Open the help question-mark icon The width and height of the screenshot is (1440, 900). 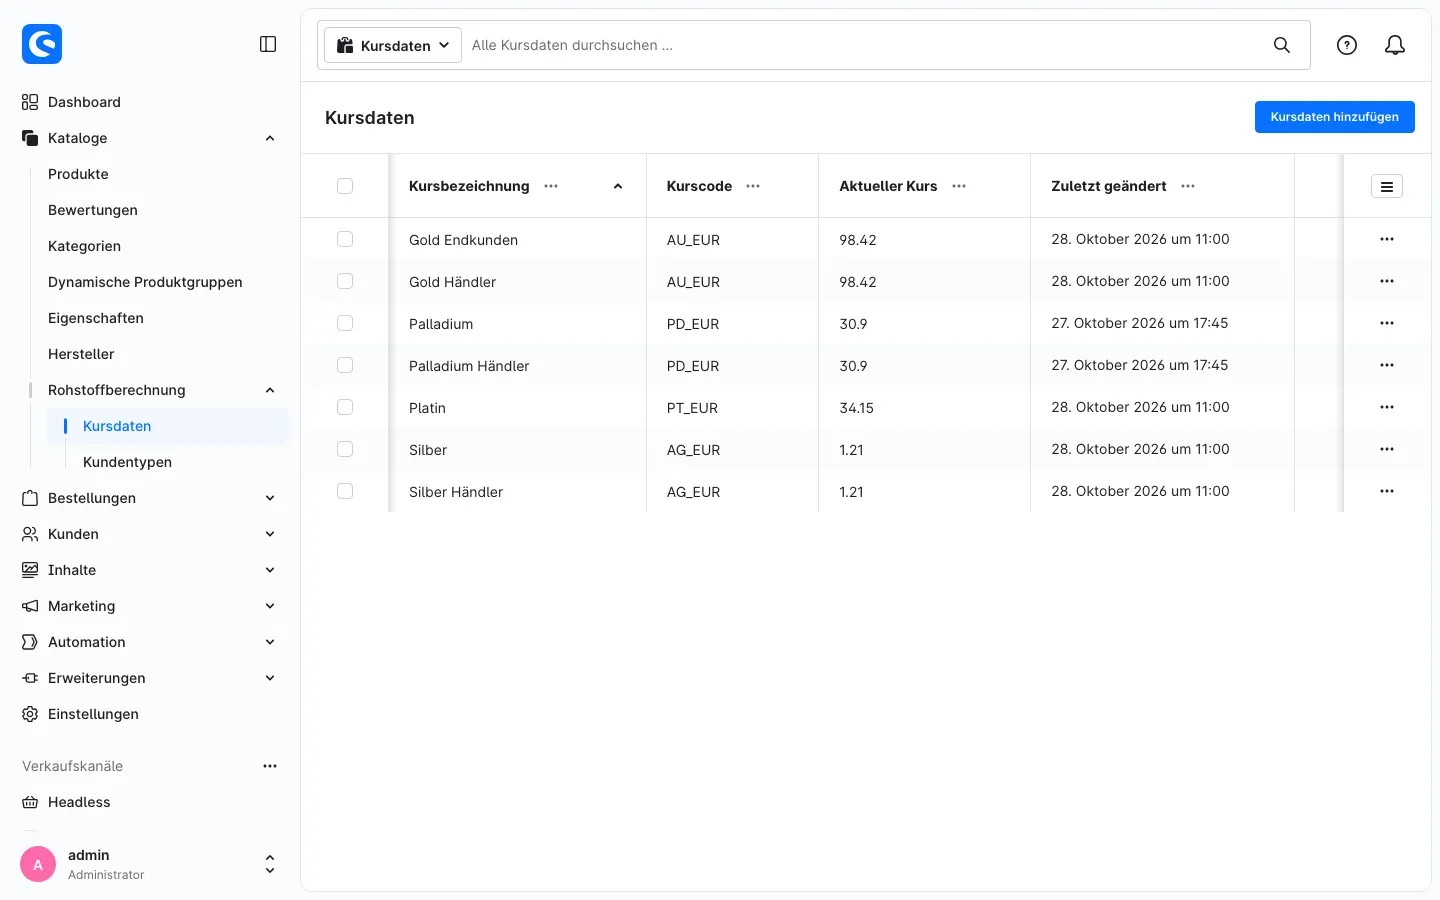point(1347,45)
